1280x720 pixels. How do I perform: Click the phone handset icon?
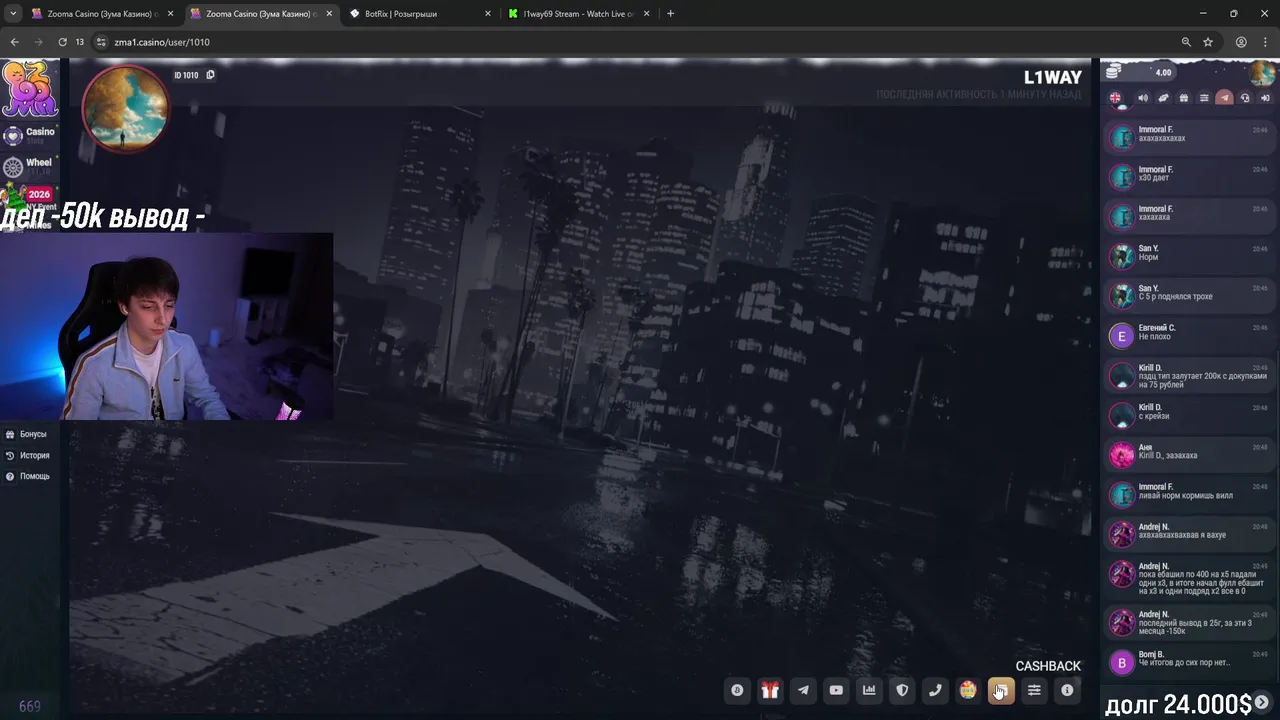935,690
